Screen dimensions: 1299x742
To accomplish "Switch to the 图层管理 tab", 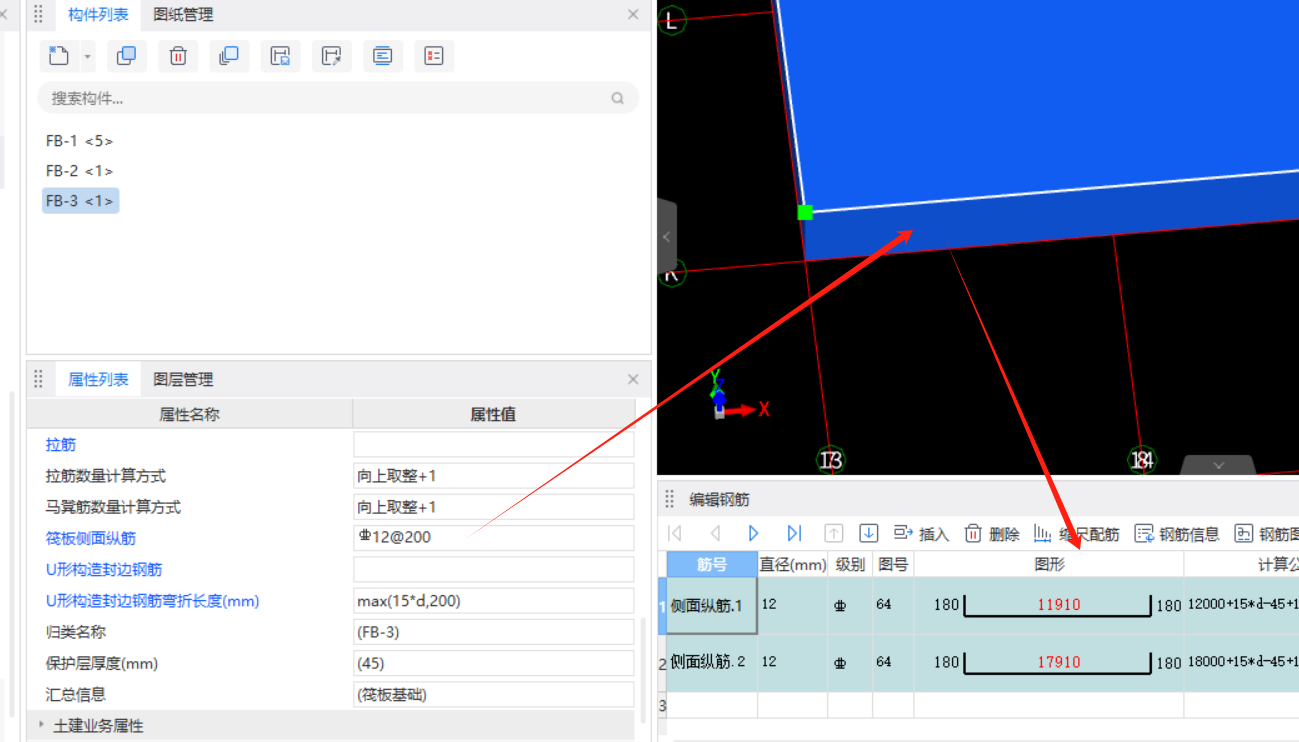I will click(183, 379).
